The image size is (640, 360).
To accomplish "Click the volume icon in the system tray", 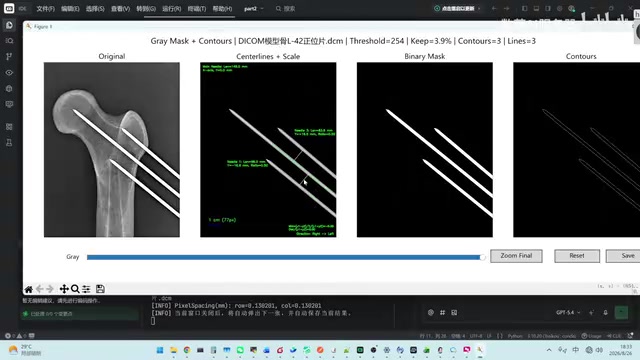I will (x=599, y=350).
